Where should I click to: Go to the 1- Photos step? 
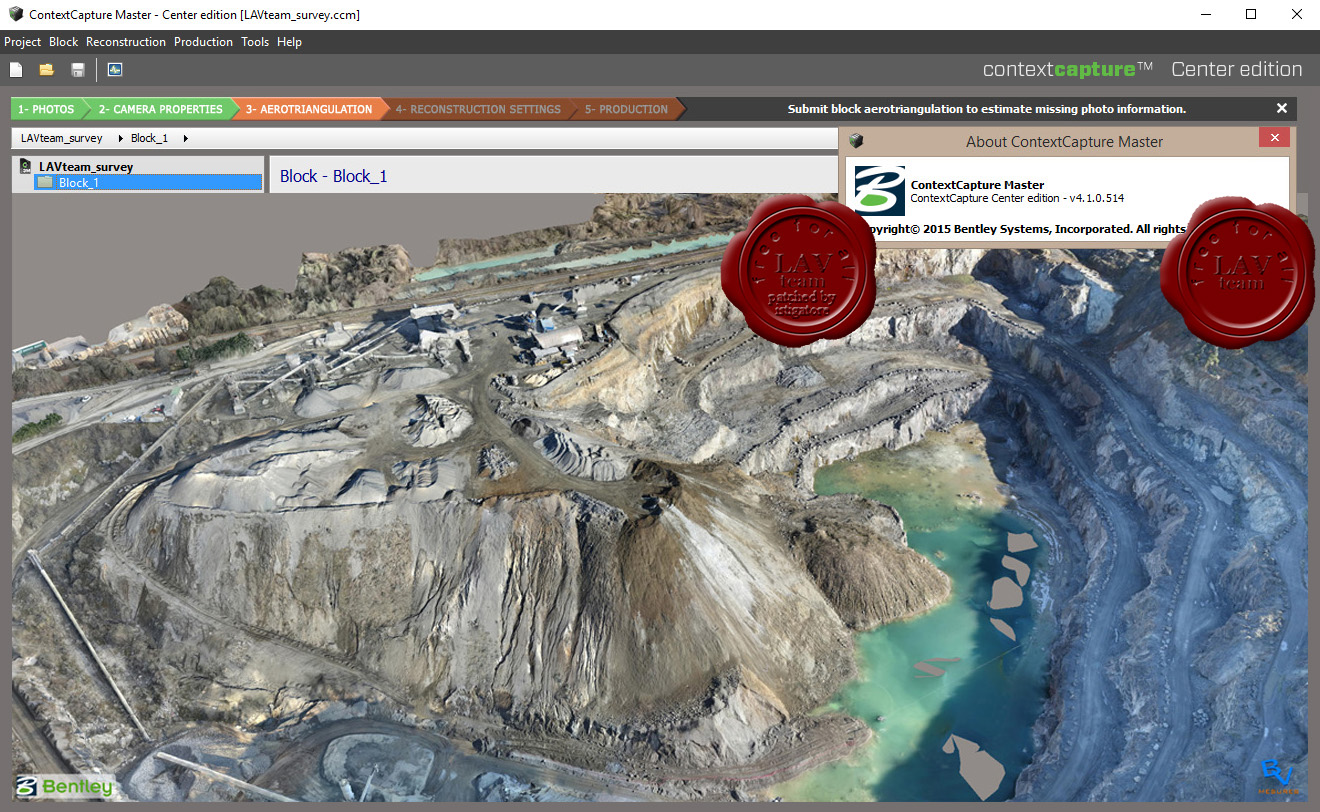tap(46, 109)
